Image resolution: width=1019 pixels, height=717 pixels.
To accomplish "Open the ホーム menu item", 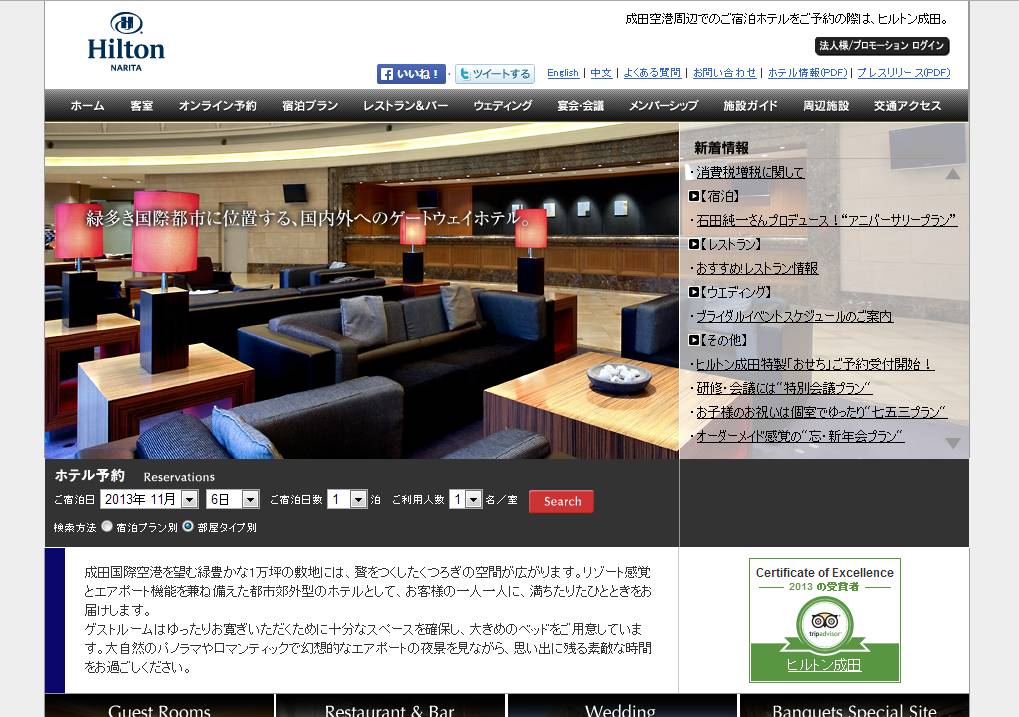I will [x=87, y=105].
